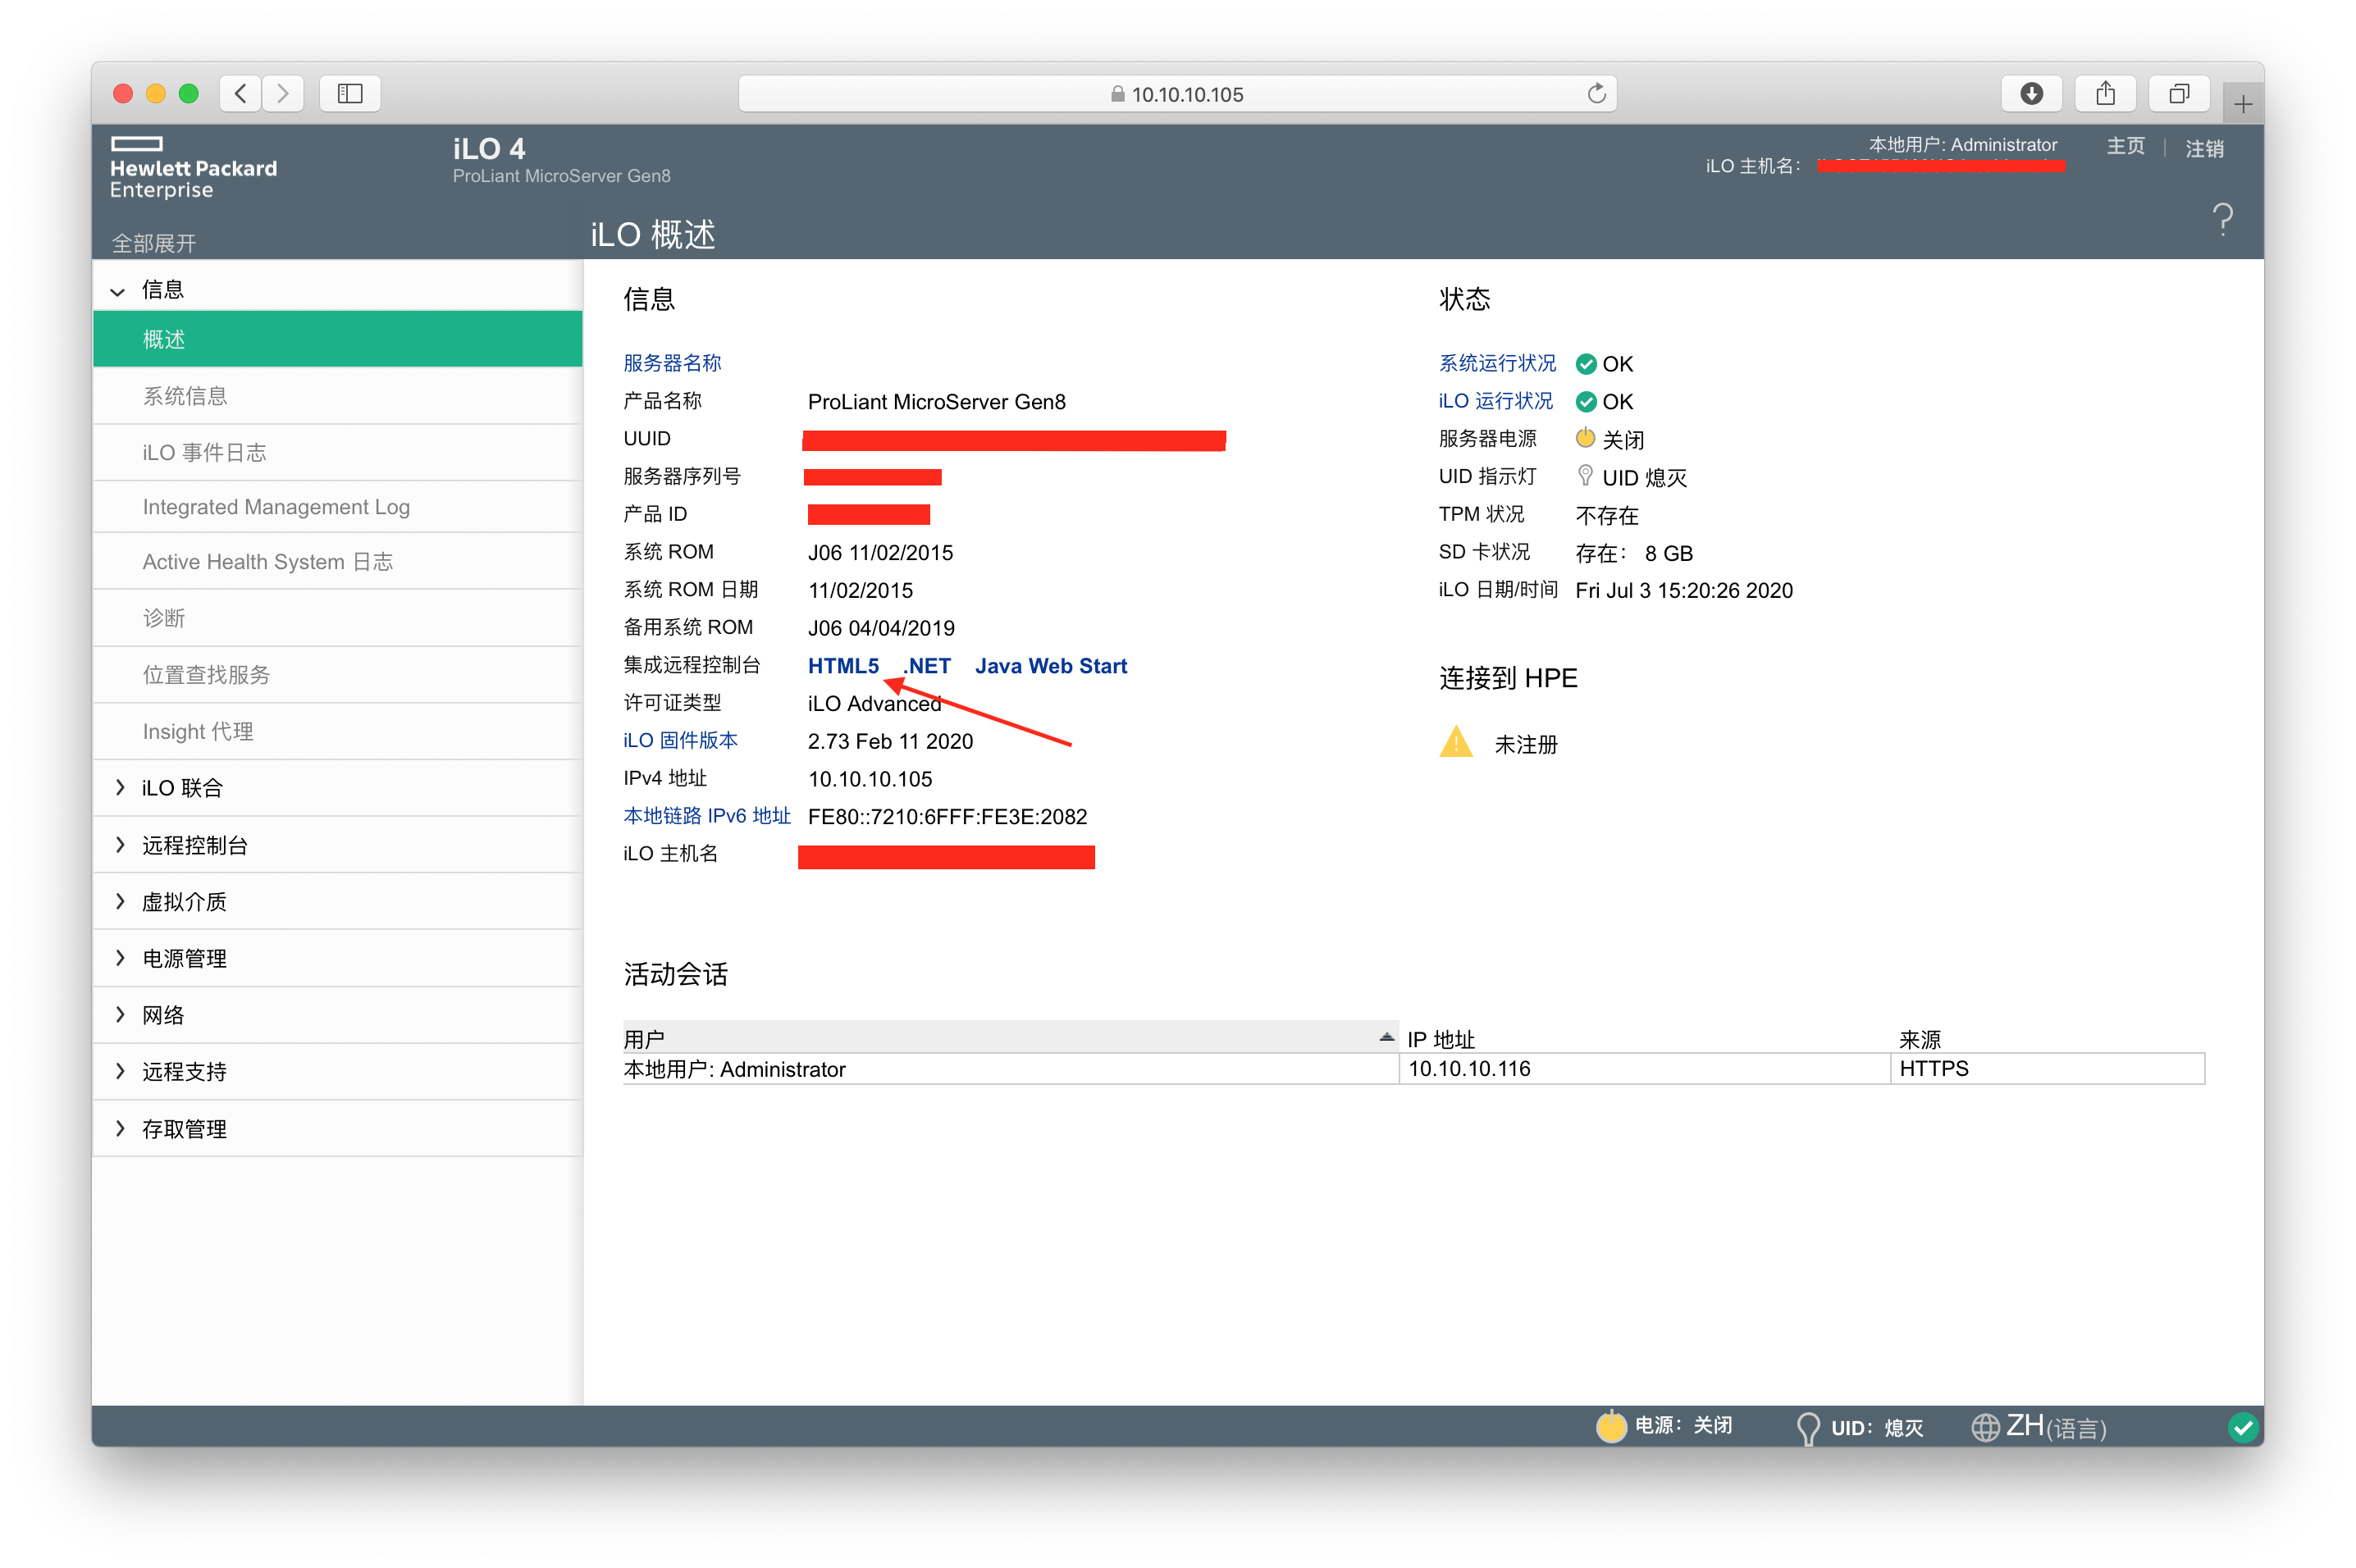
Task: Click 本地链路 IPv6 地址 link
Action: click(x=706, y=816)
